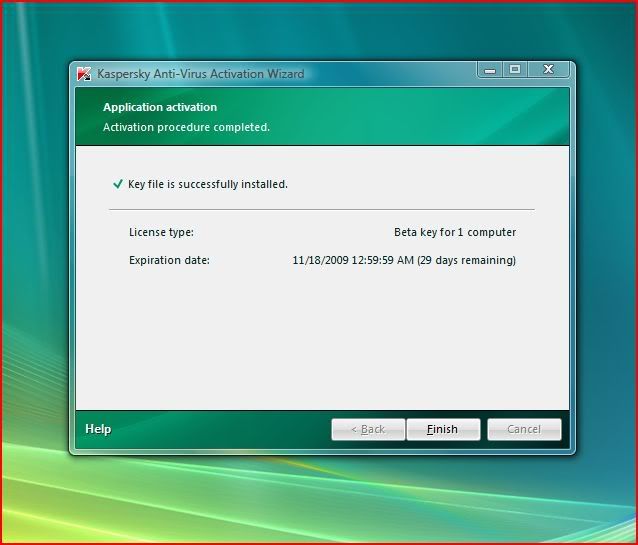This screenshot has width=638, height=545.
Task: Maximize the Activation Wizard window
Action: [x=515, y=70]
